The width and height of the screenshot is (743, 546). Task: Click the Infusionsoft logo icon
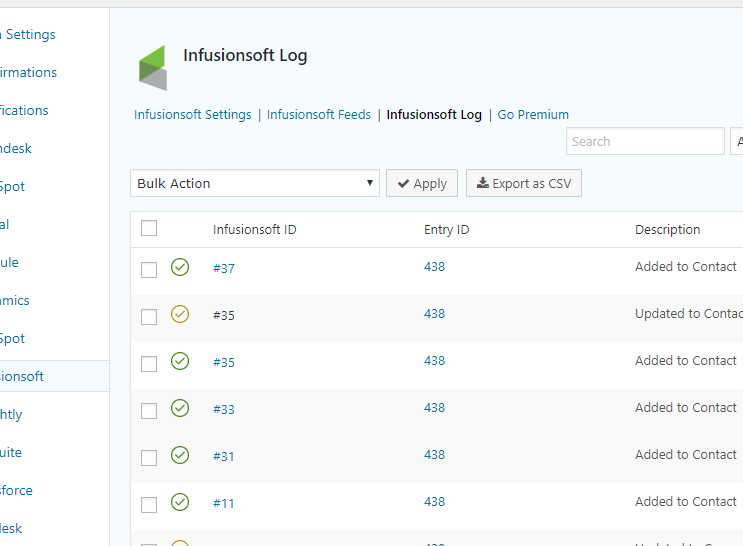coord(152,67)
